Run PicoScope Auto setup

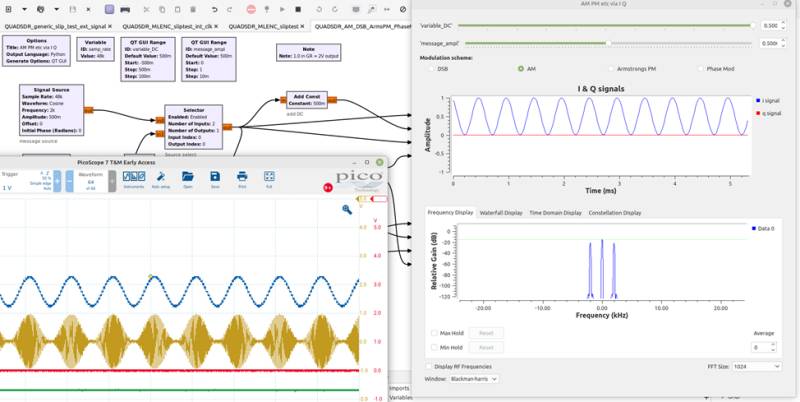click(x=161, y=179)
